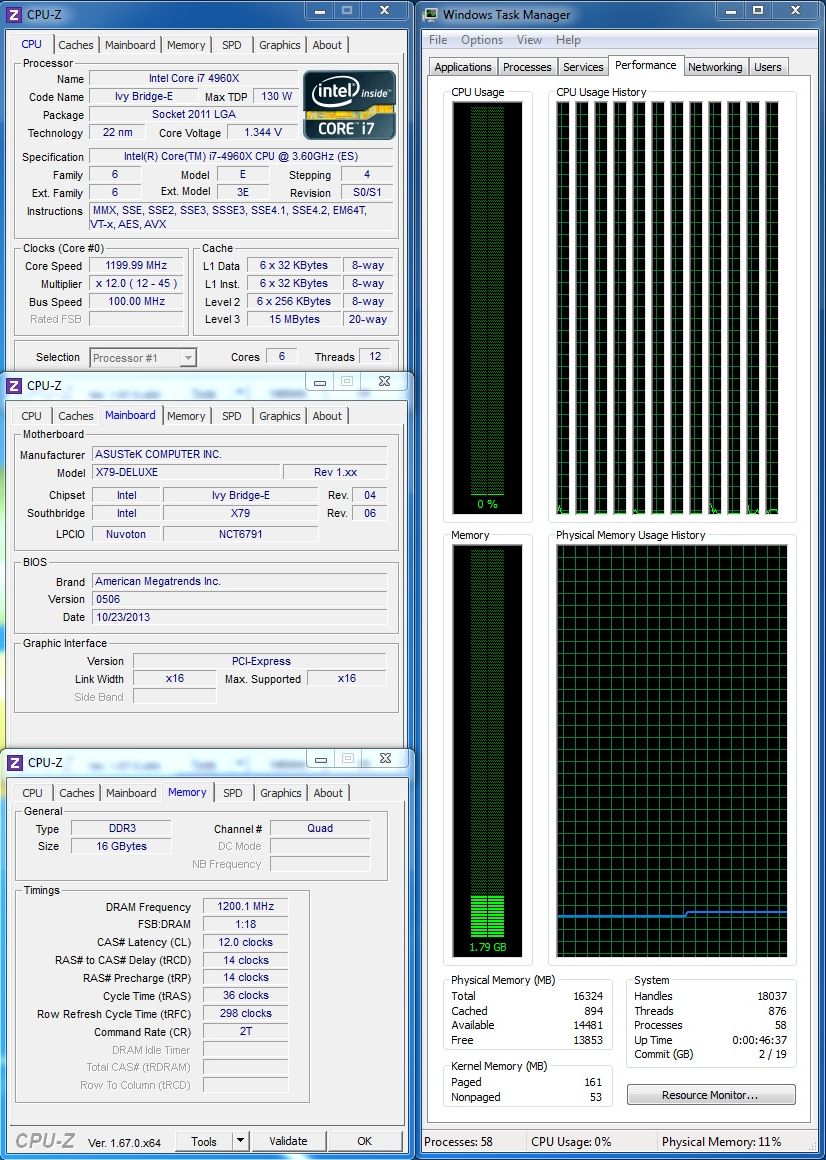Switch to the Processes tab in Task Manager
This screenshot has width=826, height=1160.
pyautogui.click(x=527, y=67)
